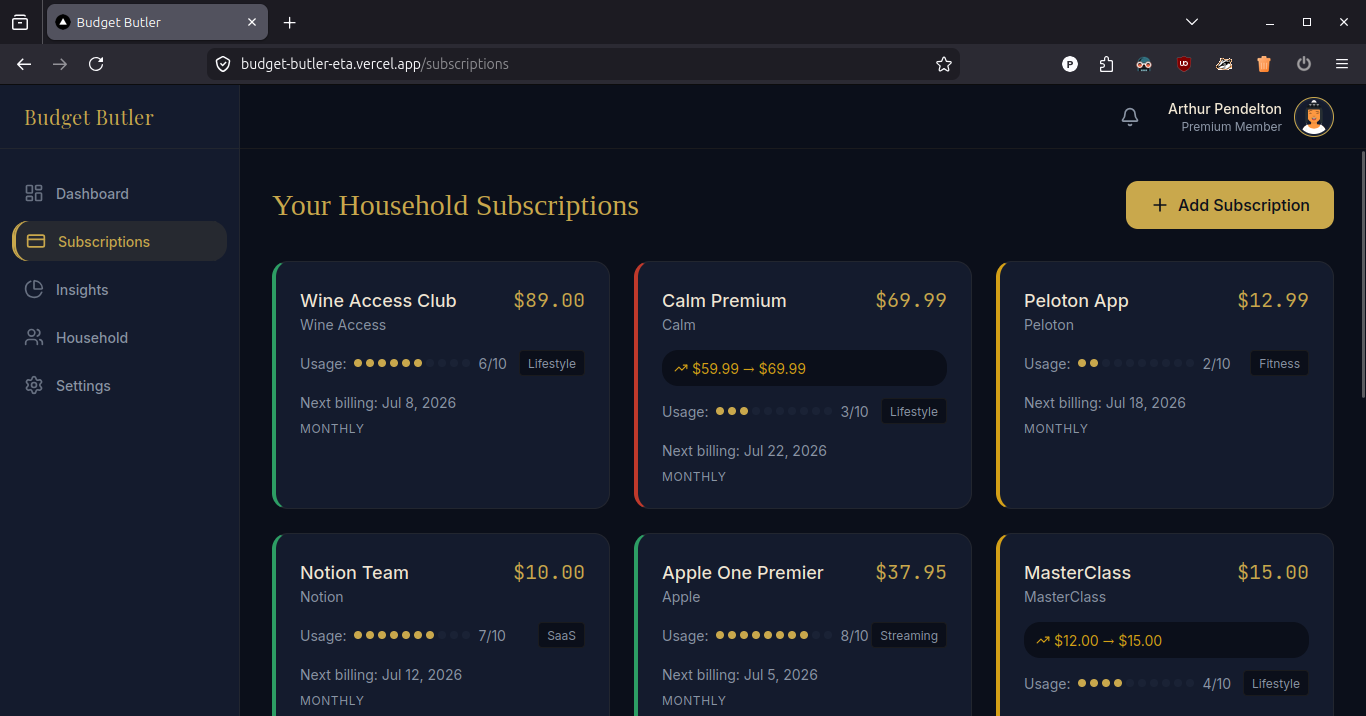Click the orange trash extension icon
The image size is (1366, 716).
(x=1264, y=64)
